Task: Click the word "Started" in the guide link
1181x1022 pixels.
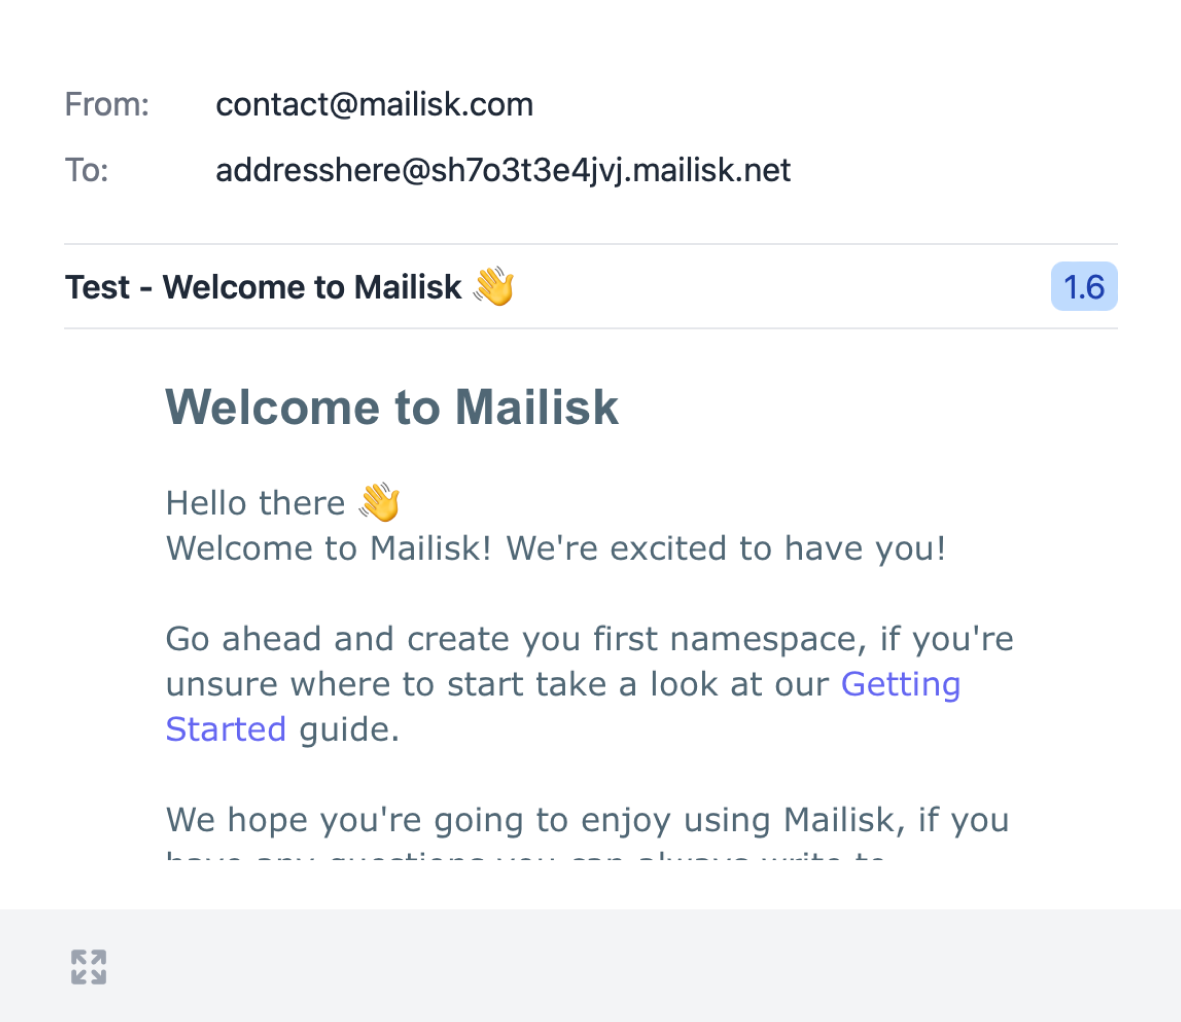Action: [226, 729]
